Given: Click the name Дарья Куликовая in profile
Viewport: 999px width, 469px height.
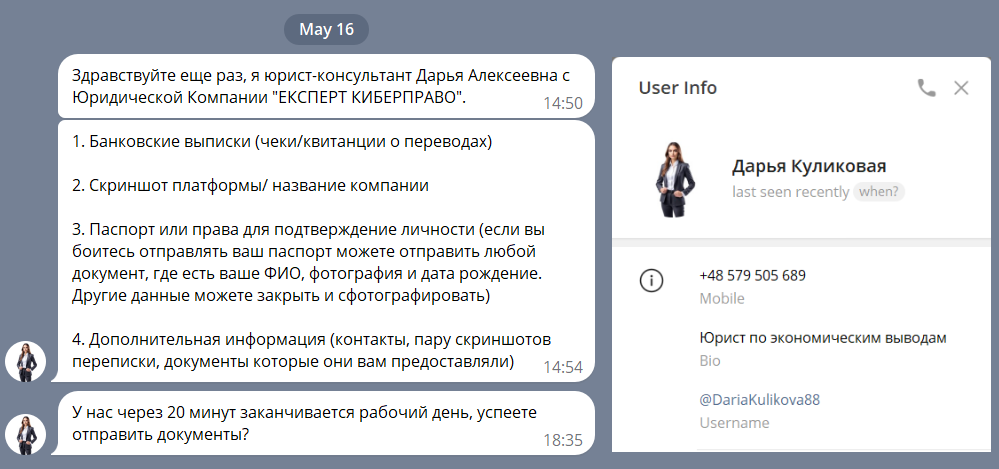Looking at the screenshot, I should (809, 166).
